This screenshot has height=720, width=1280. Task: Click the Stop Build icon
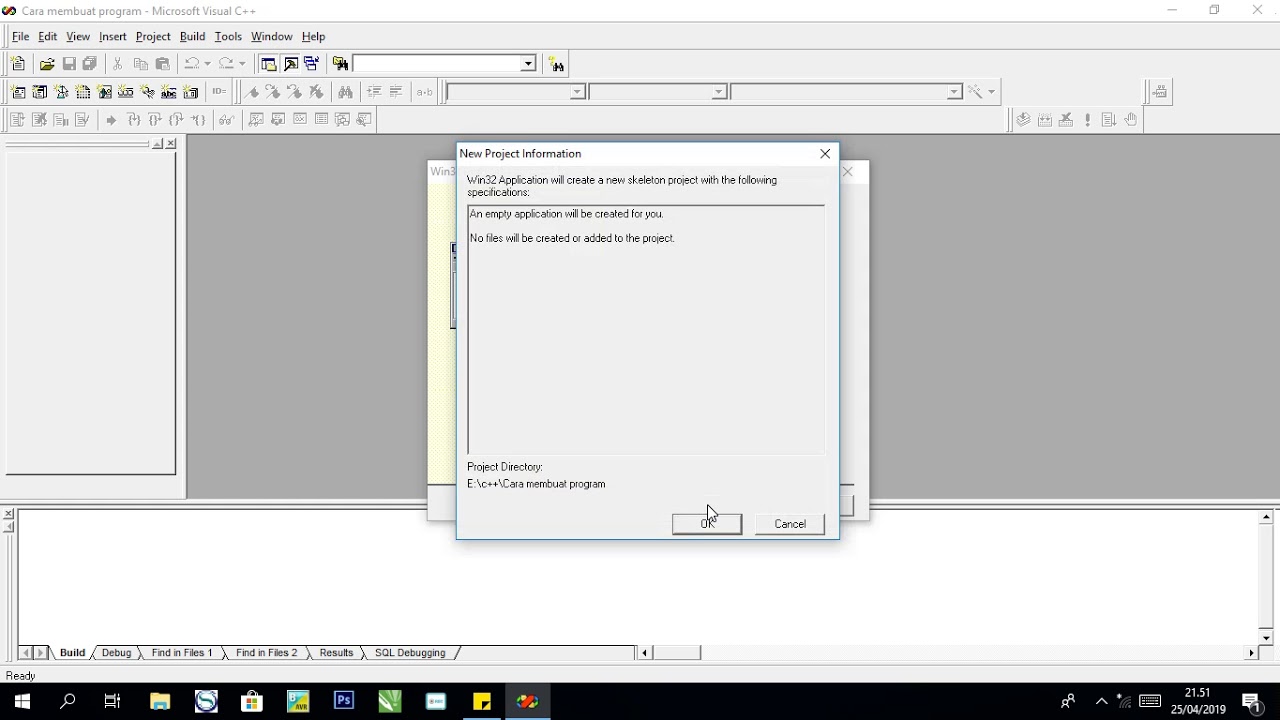pyautogui.click(x=1066, y=120)
